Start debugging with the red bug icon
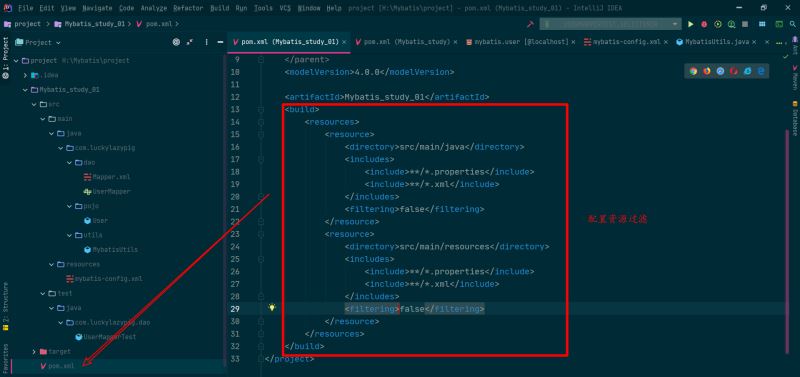 point(704,24)
